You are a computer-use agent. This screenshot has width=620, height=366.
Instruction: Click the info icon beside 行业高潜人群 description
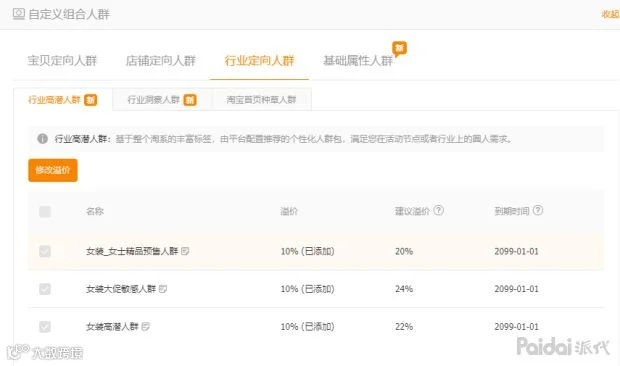tap(42, 139)
